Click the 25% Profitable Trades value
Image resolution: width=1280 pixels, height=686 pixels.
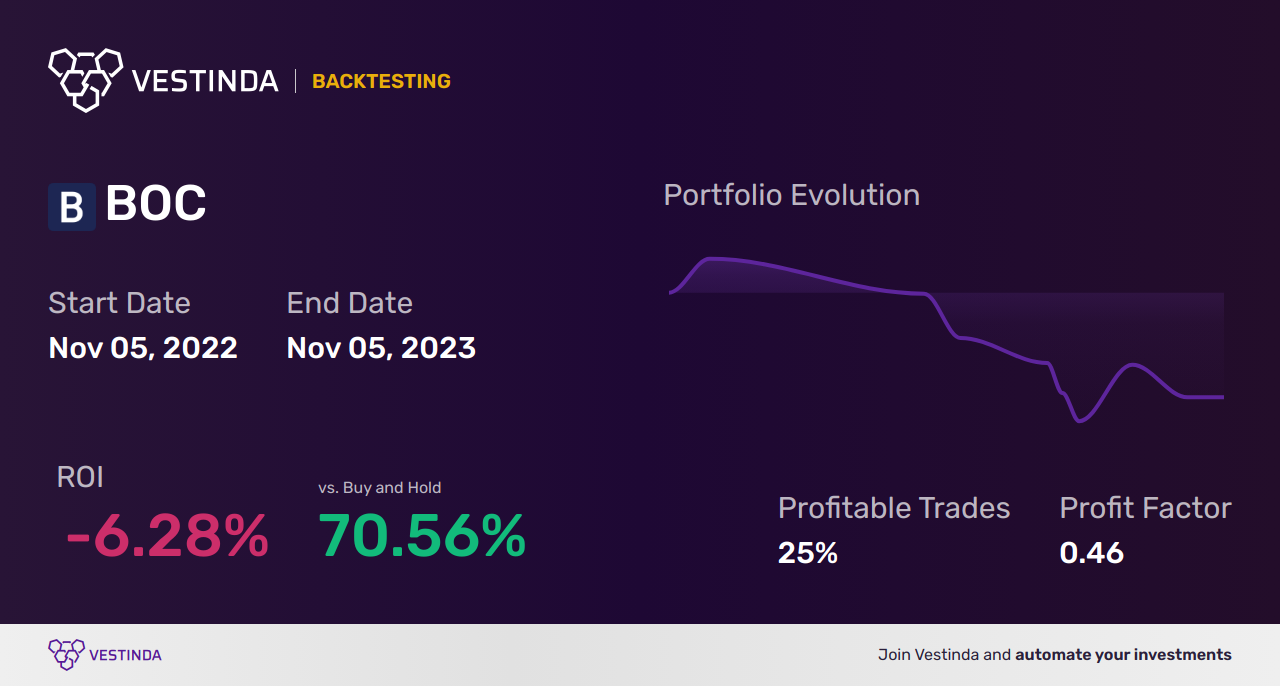[x=808, y=552]
